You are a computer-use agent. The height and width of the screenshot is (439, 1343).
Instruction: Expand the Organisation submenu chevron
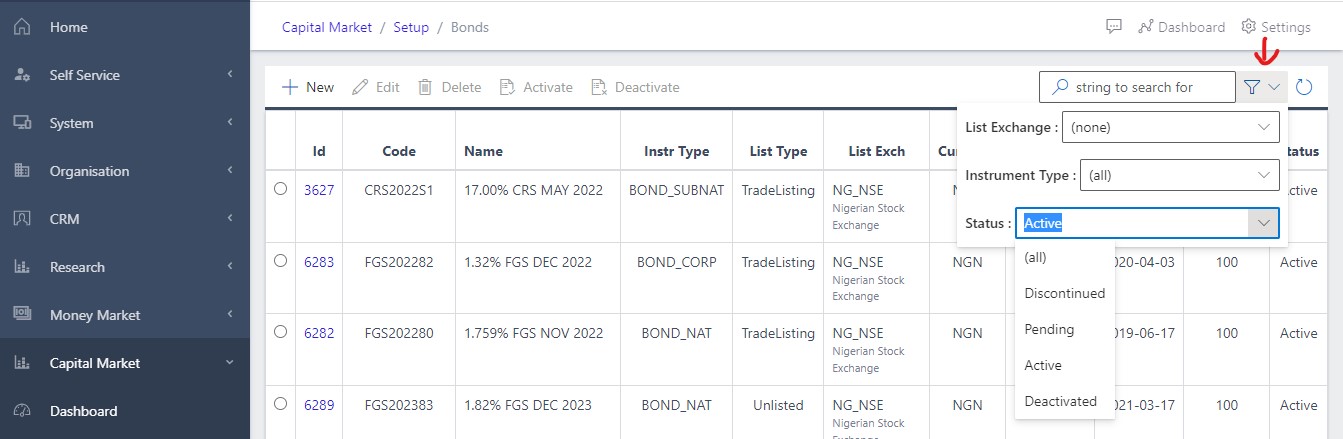tap(230, 171)
